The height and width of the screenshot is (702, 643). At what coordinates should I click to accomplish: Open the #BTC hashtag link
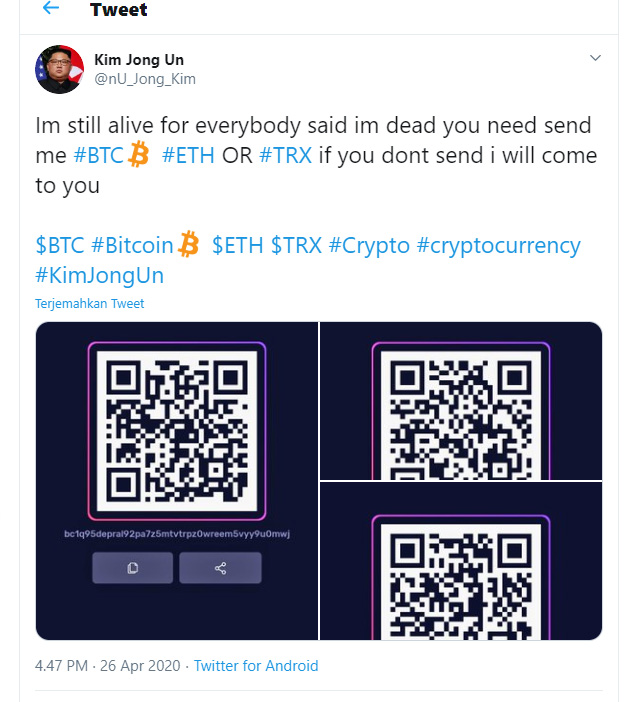(99, 155)
